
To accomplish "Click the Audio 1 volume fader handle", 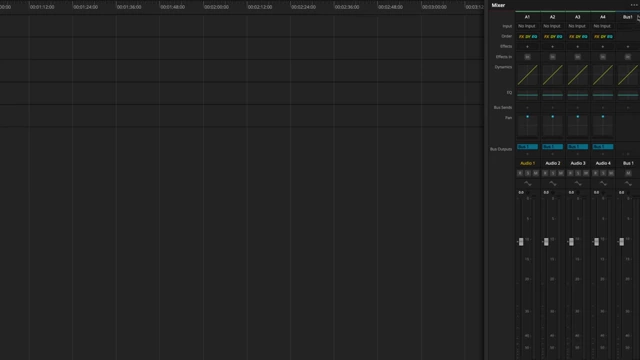I will coord(521,242).
